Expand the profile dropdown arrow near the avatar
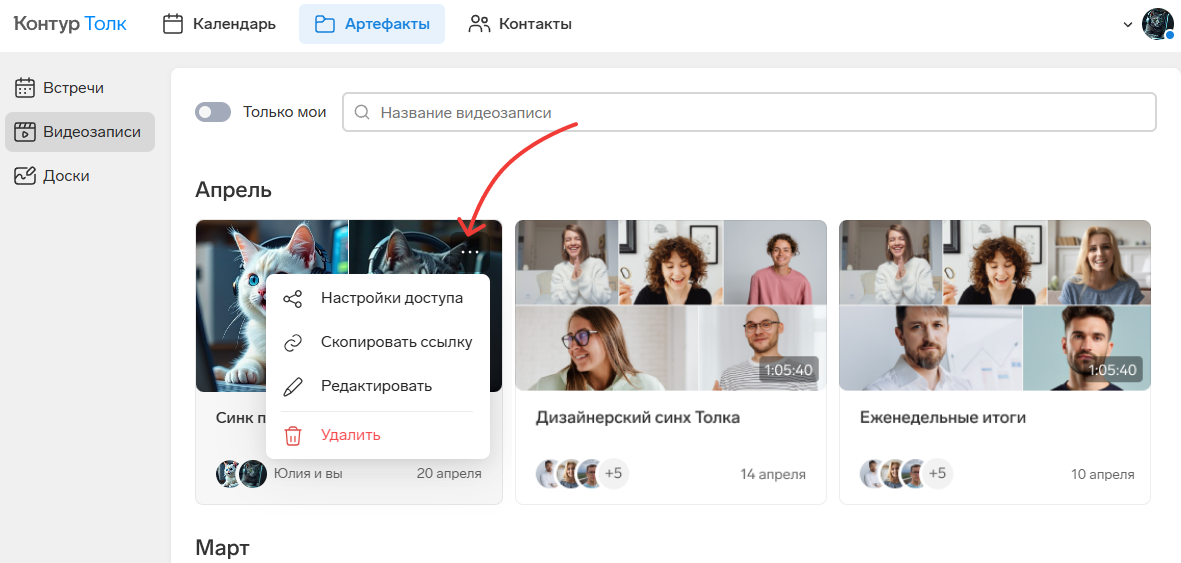Screen dimensions: 1181x563 point(1128,25)
